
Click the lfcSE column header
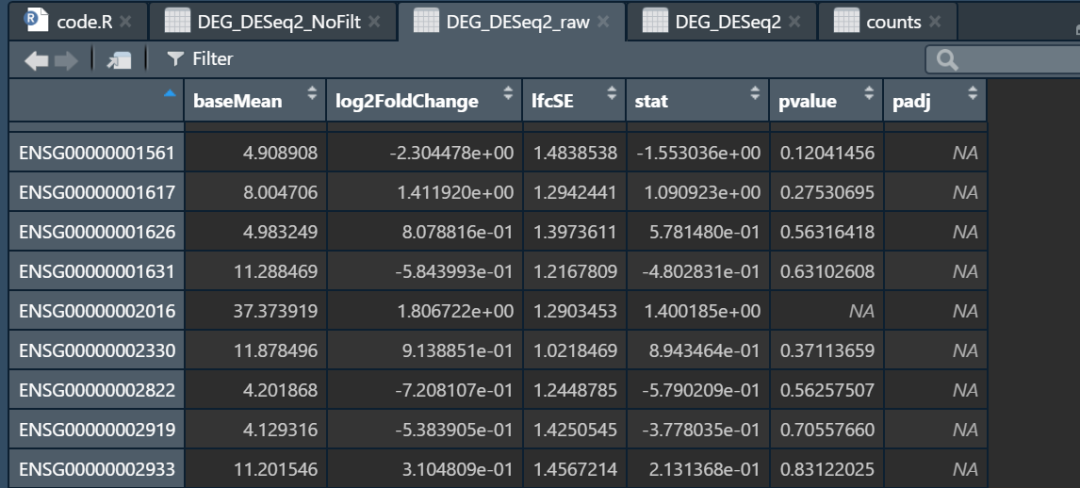(x=574, y=100)
